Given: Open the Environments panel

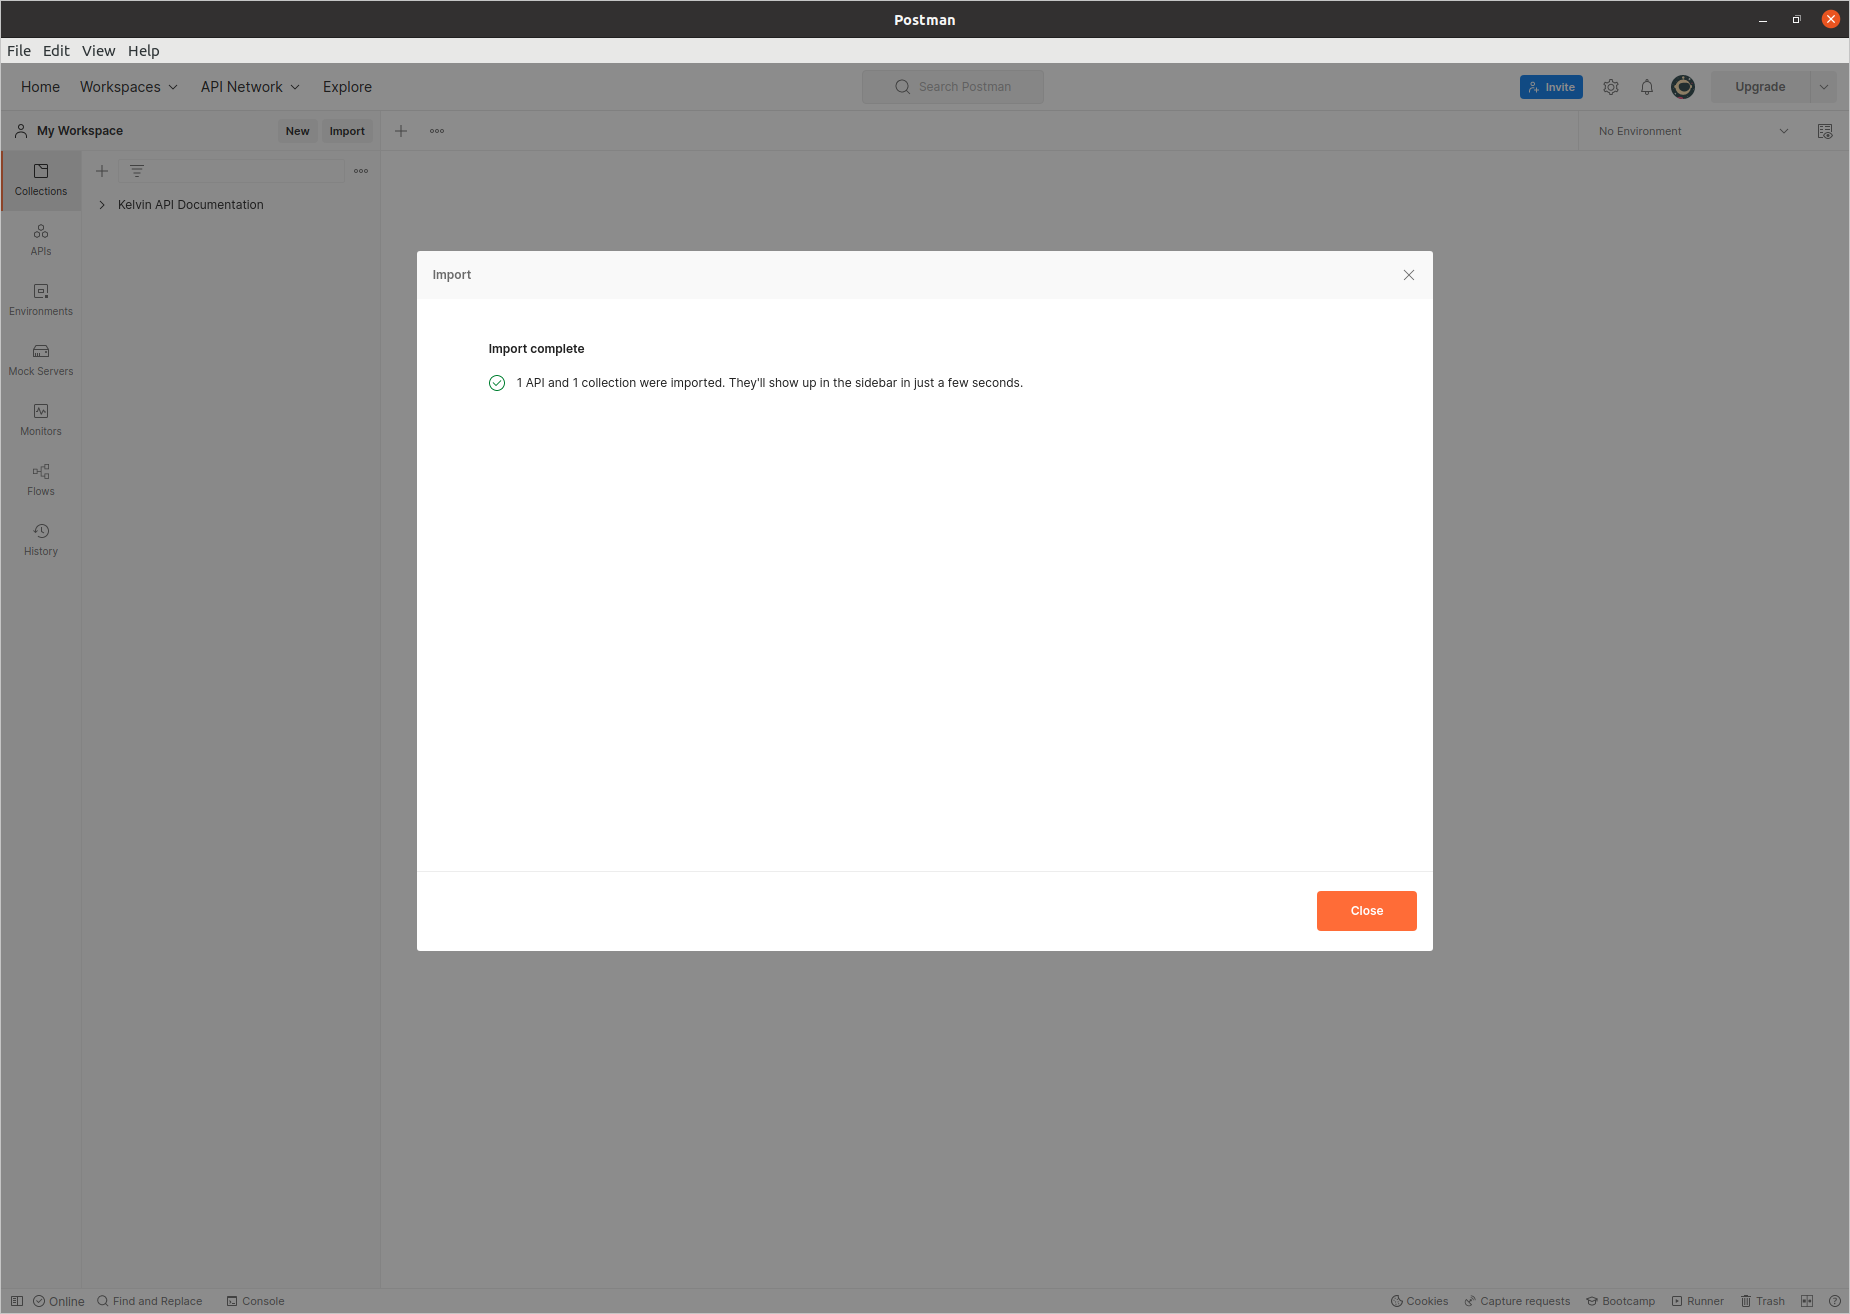Looking at the screenshot, I should tap(40, 298).
